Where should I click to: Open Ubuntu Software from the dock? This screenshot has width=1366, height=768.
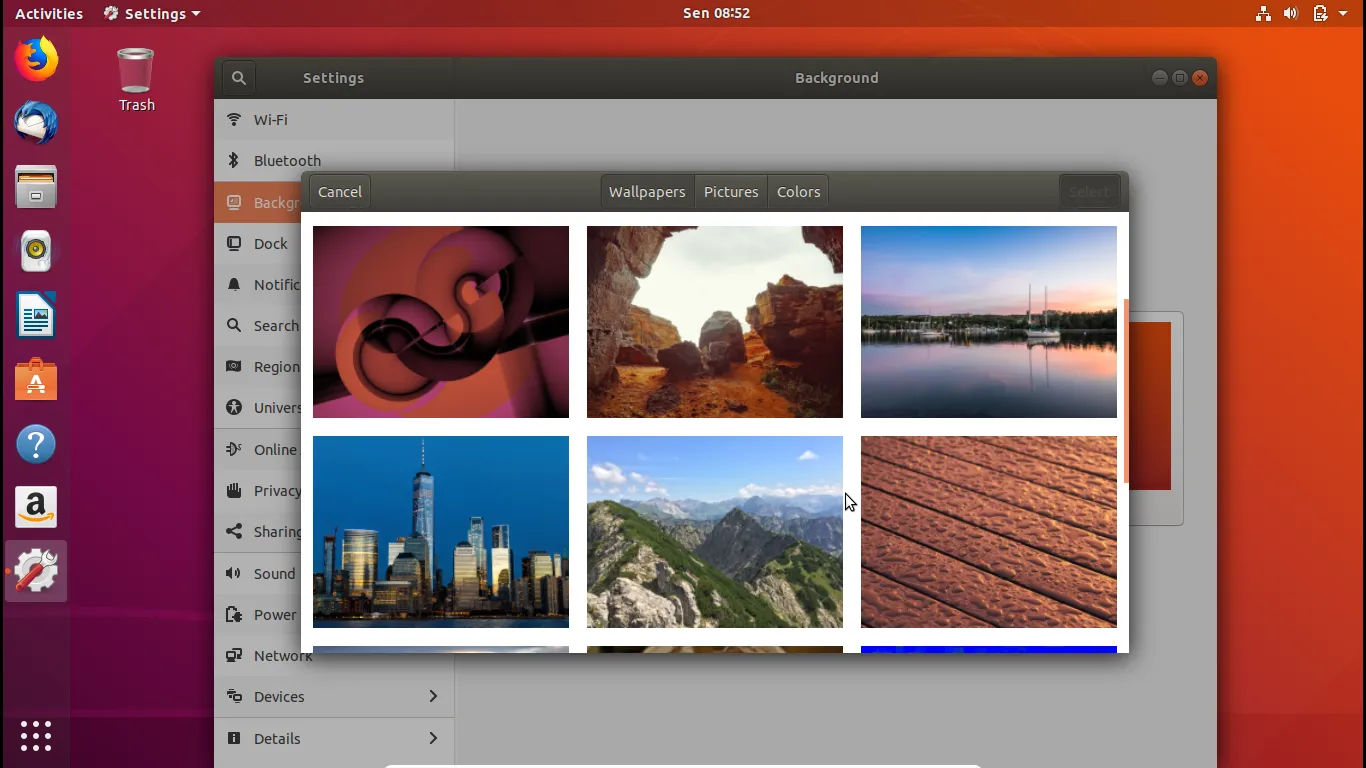(36, 379)
